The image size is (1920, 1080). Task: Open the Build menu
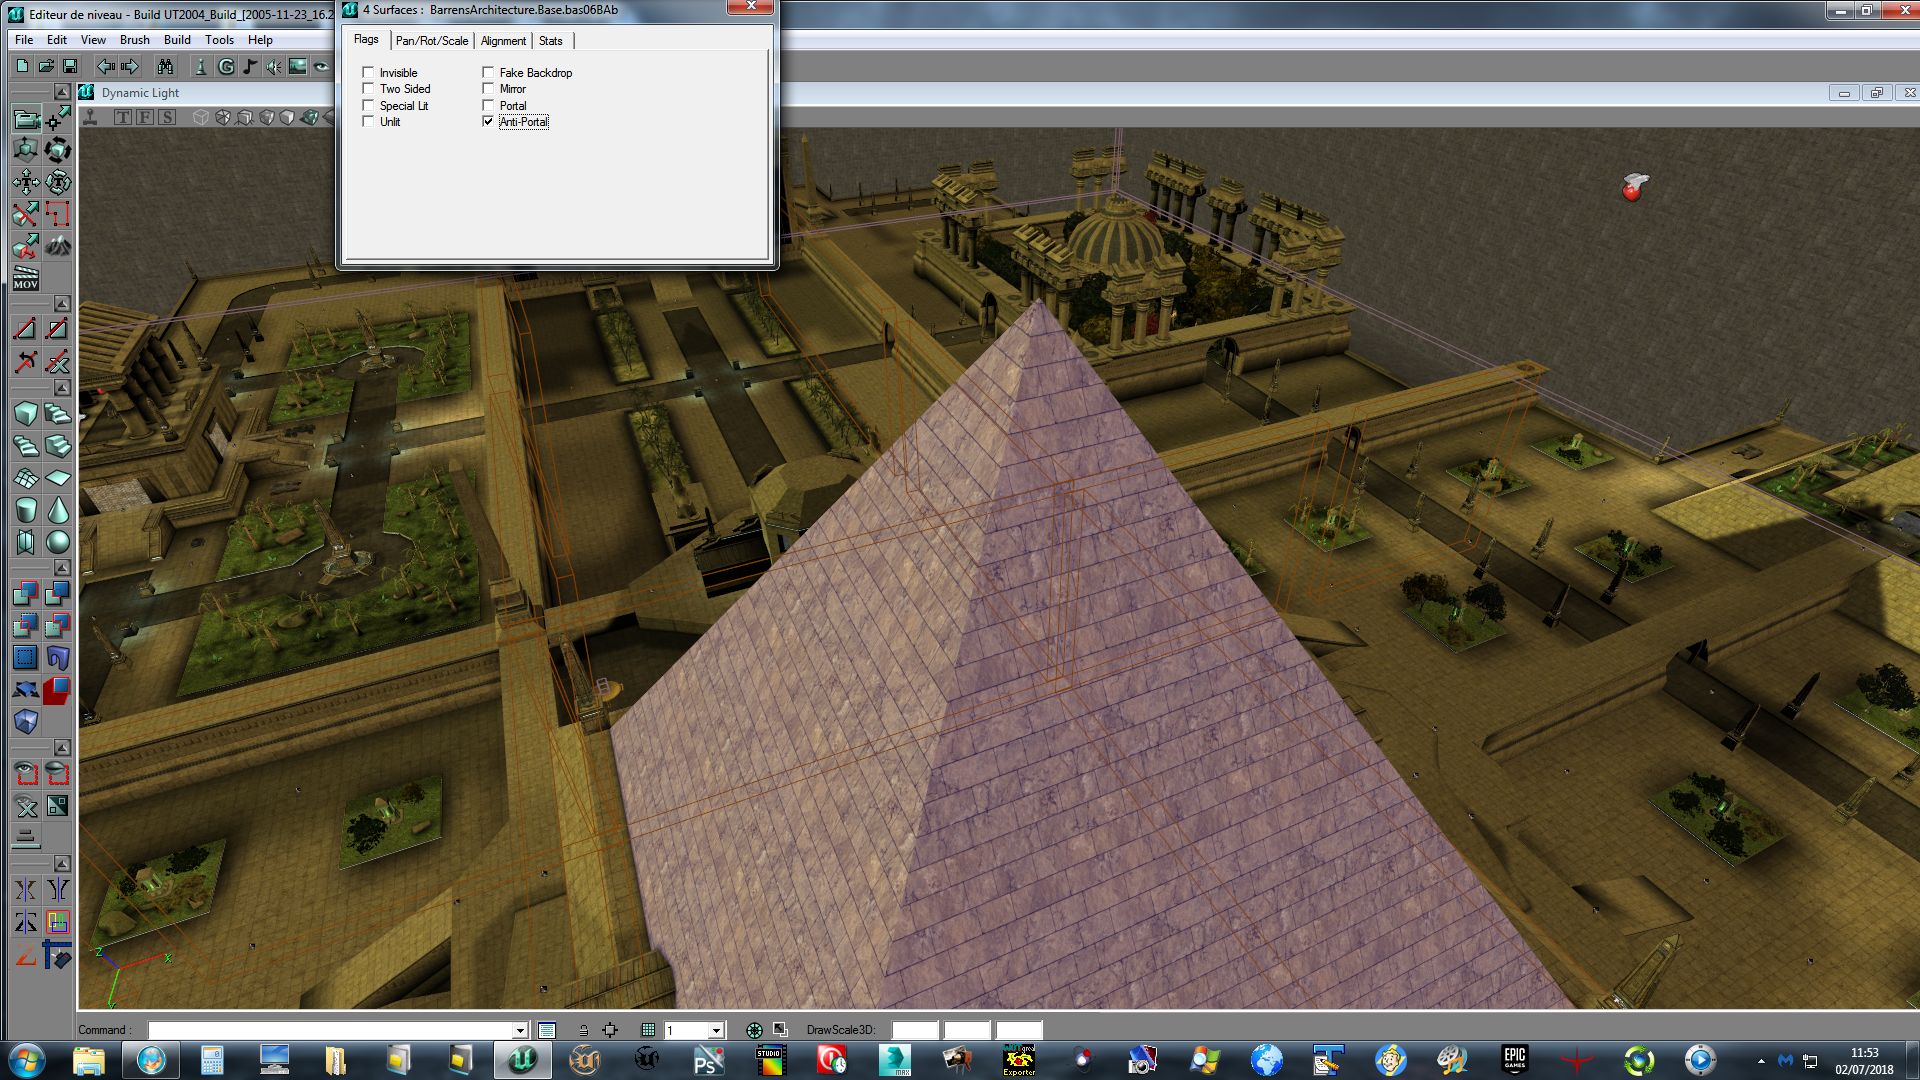click(177, 40)
